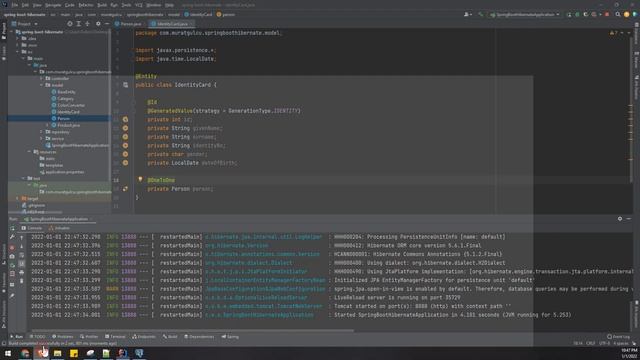640x360 pixels.
Task: Open Run panel settings gear
Action: 620,219
